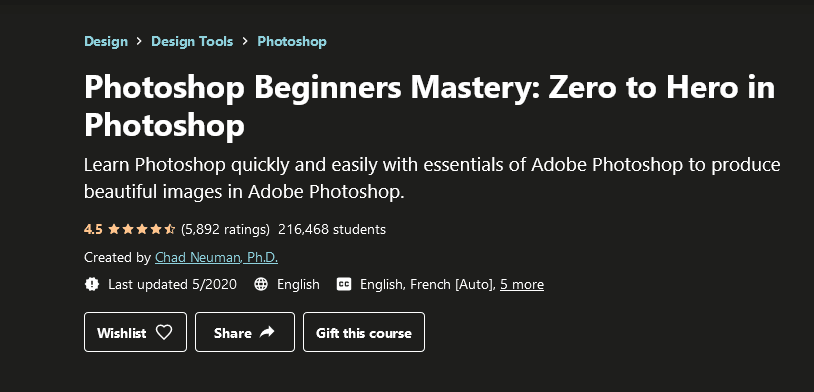Expand the 5 more caption languages

coord(522,285)
